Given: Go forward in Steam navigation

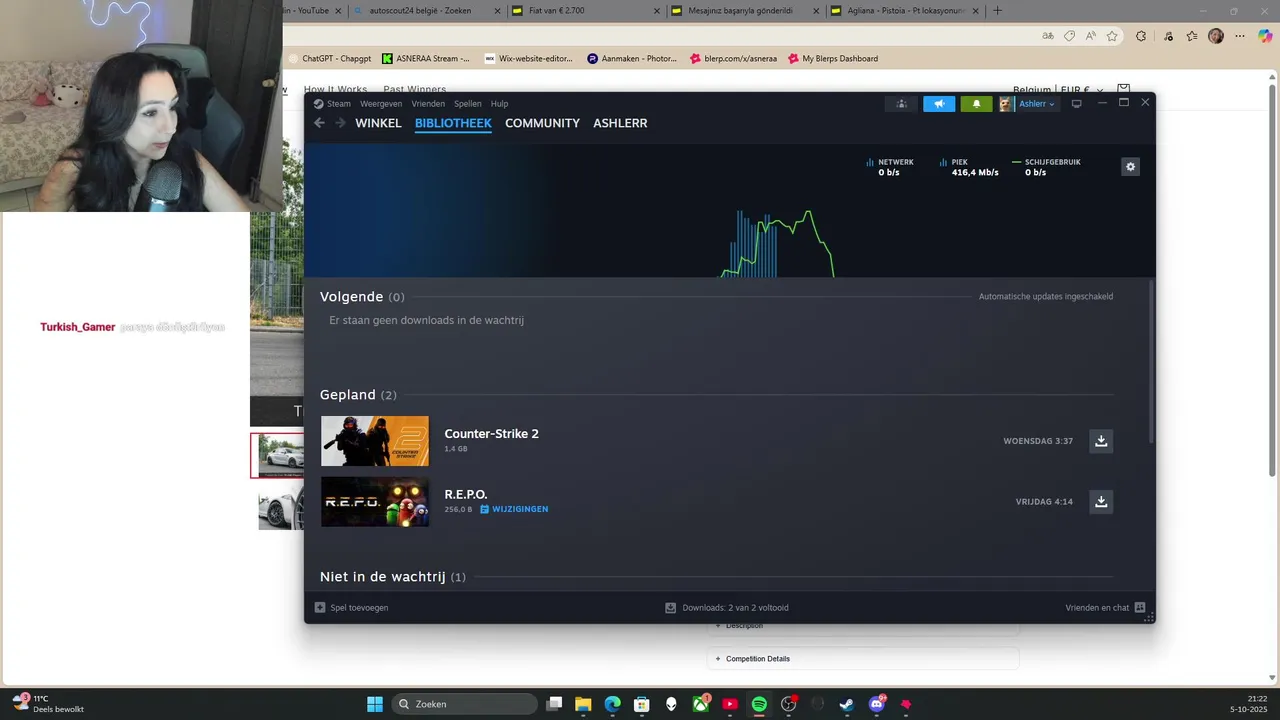Looking at the screenshot, I should click(340, 123).
